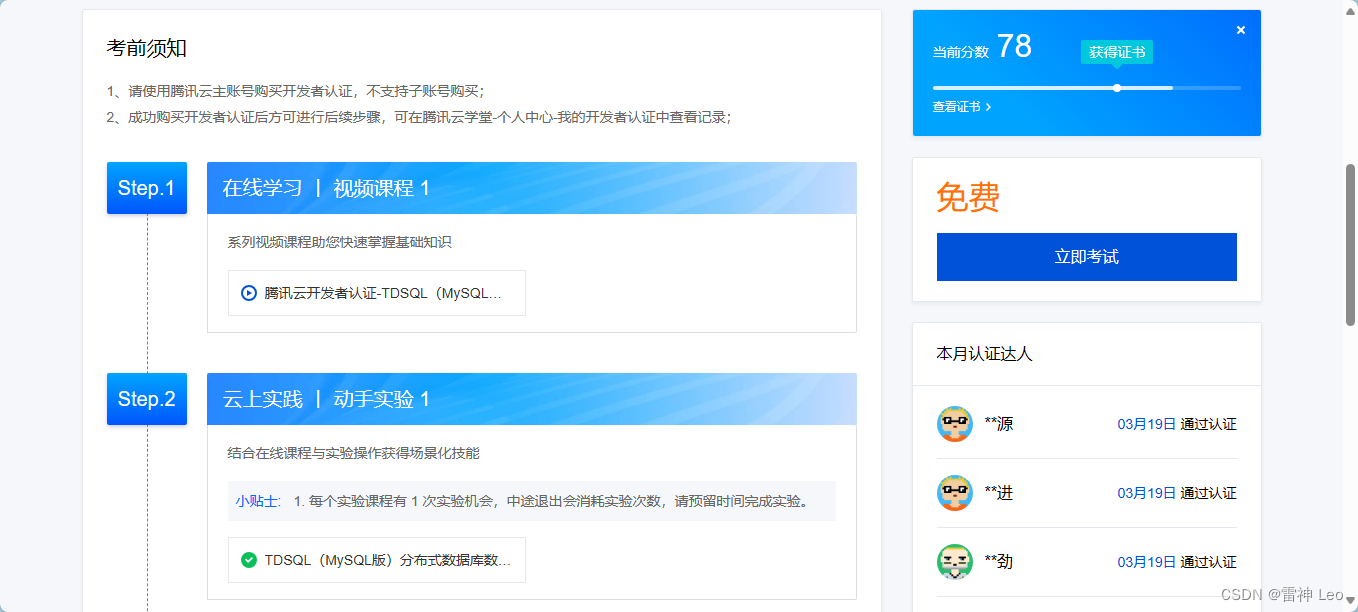
Task: Click the score progress slider handle
Action: pyautogui.click(x=1116, y=87)
